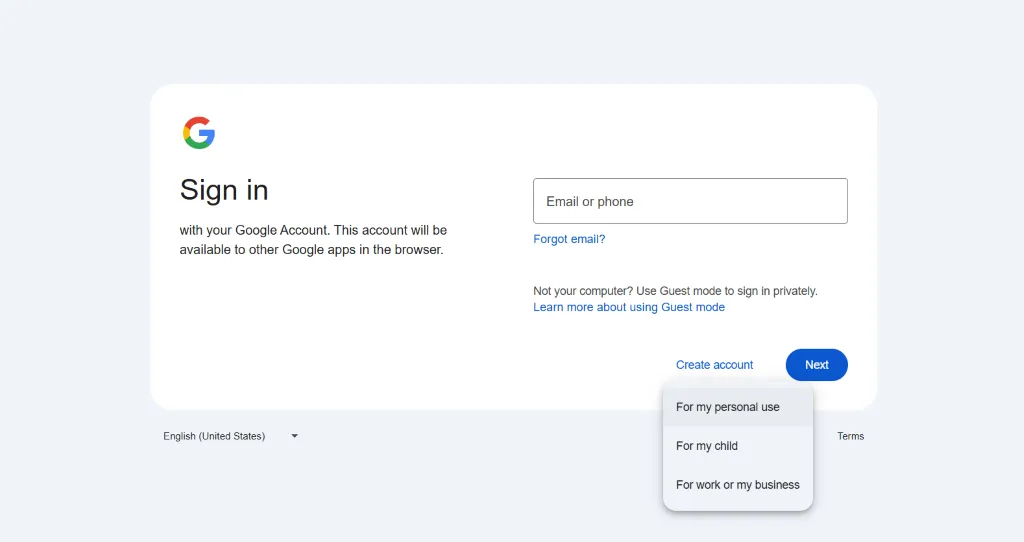Click the 'English (United States)' text label
The width and height of the screenshot is (1024, 542).
(214, 436)
